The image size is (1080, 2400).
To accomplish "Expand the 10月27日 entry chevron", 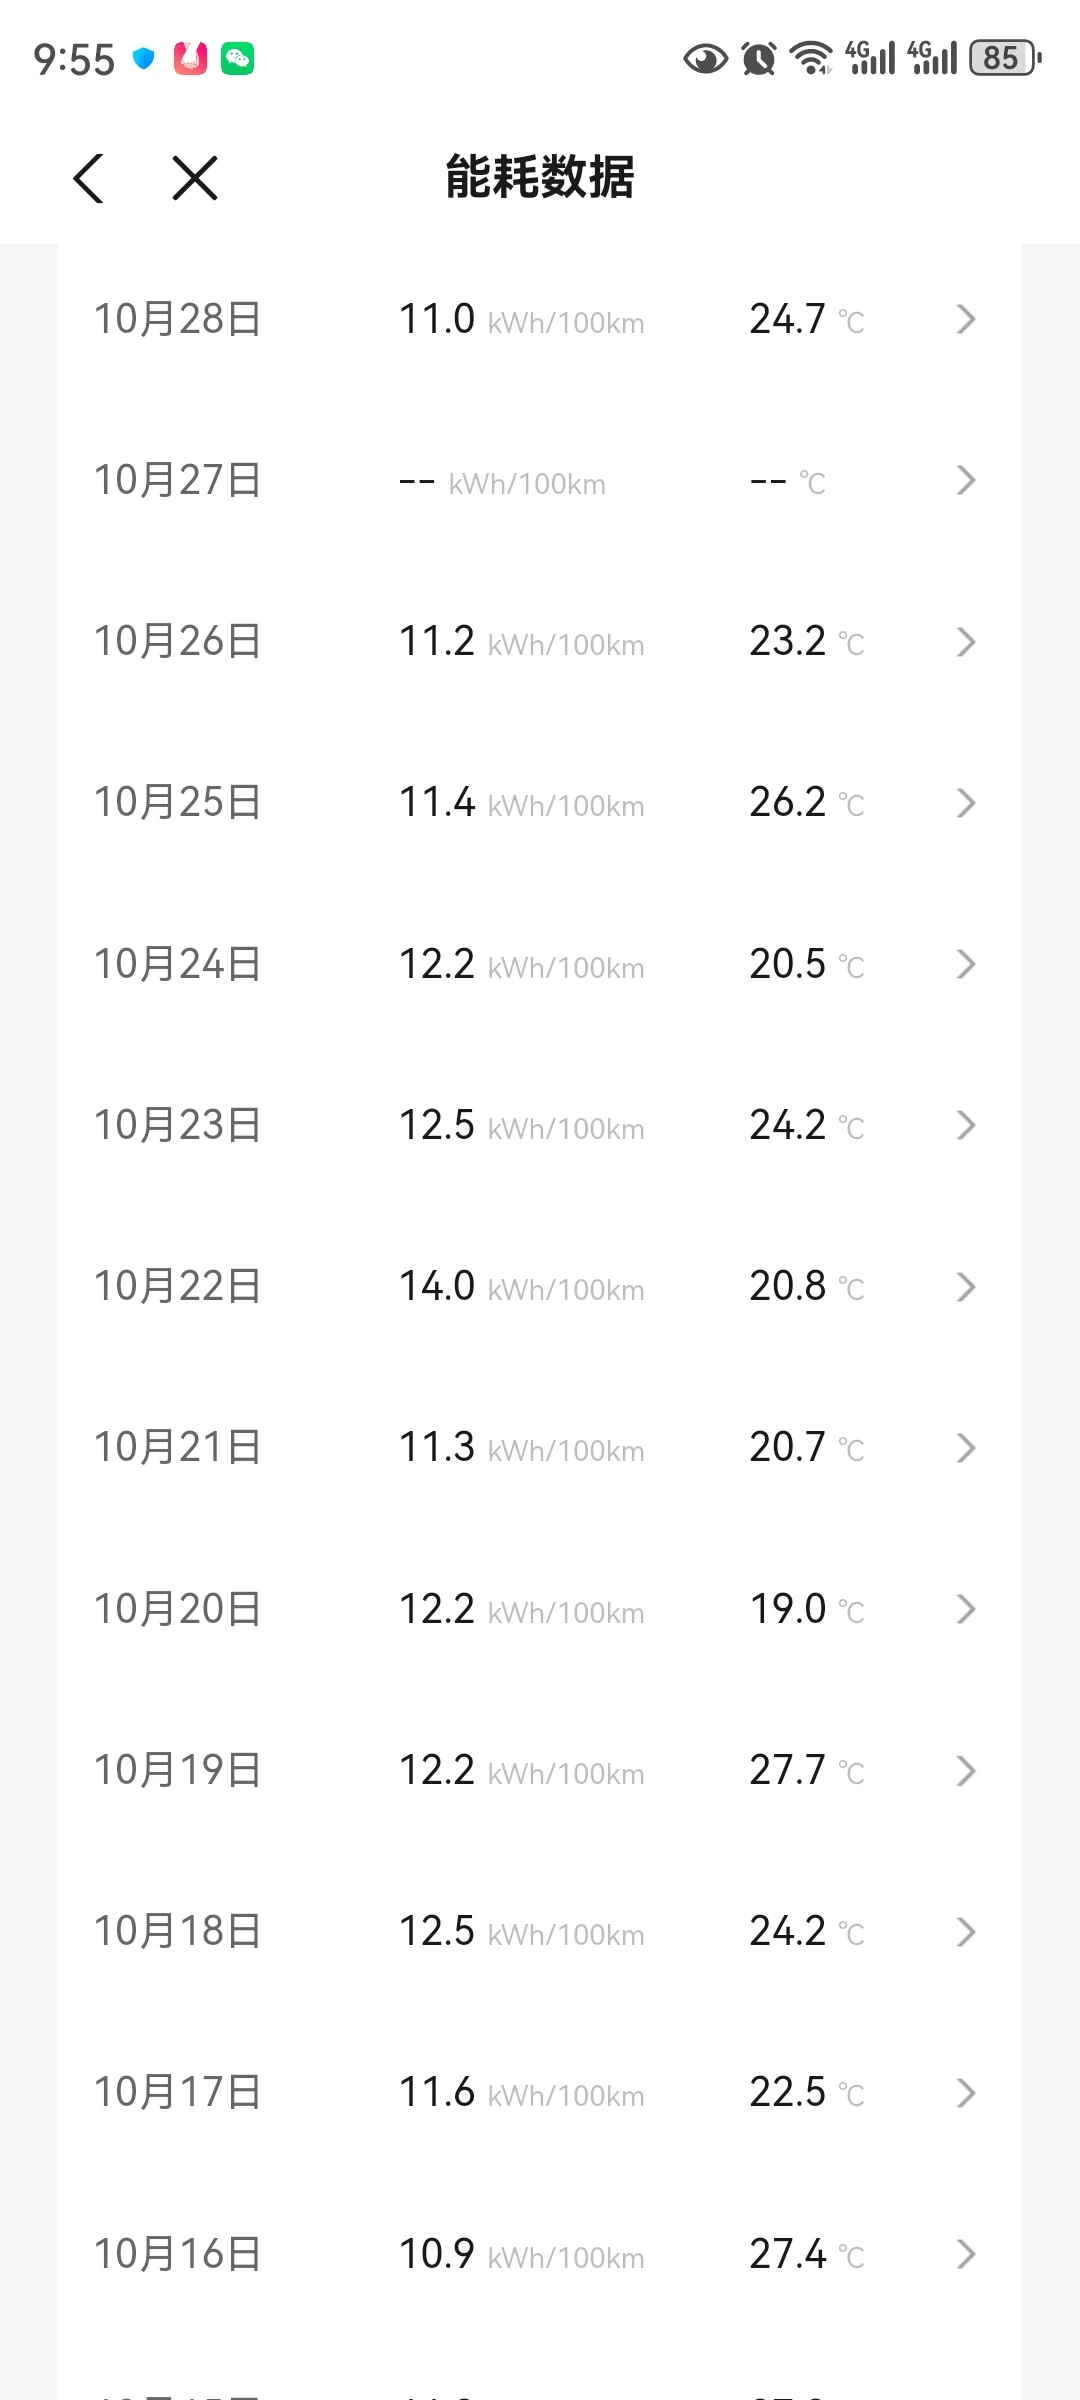I will click(965, 480).
